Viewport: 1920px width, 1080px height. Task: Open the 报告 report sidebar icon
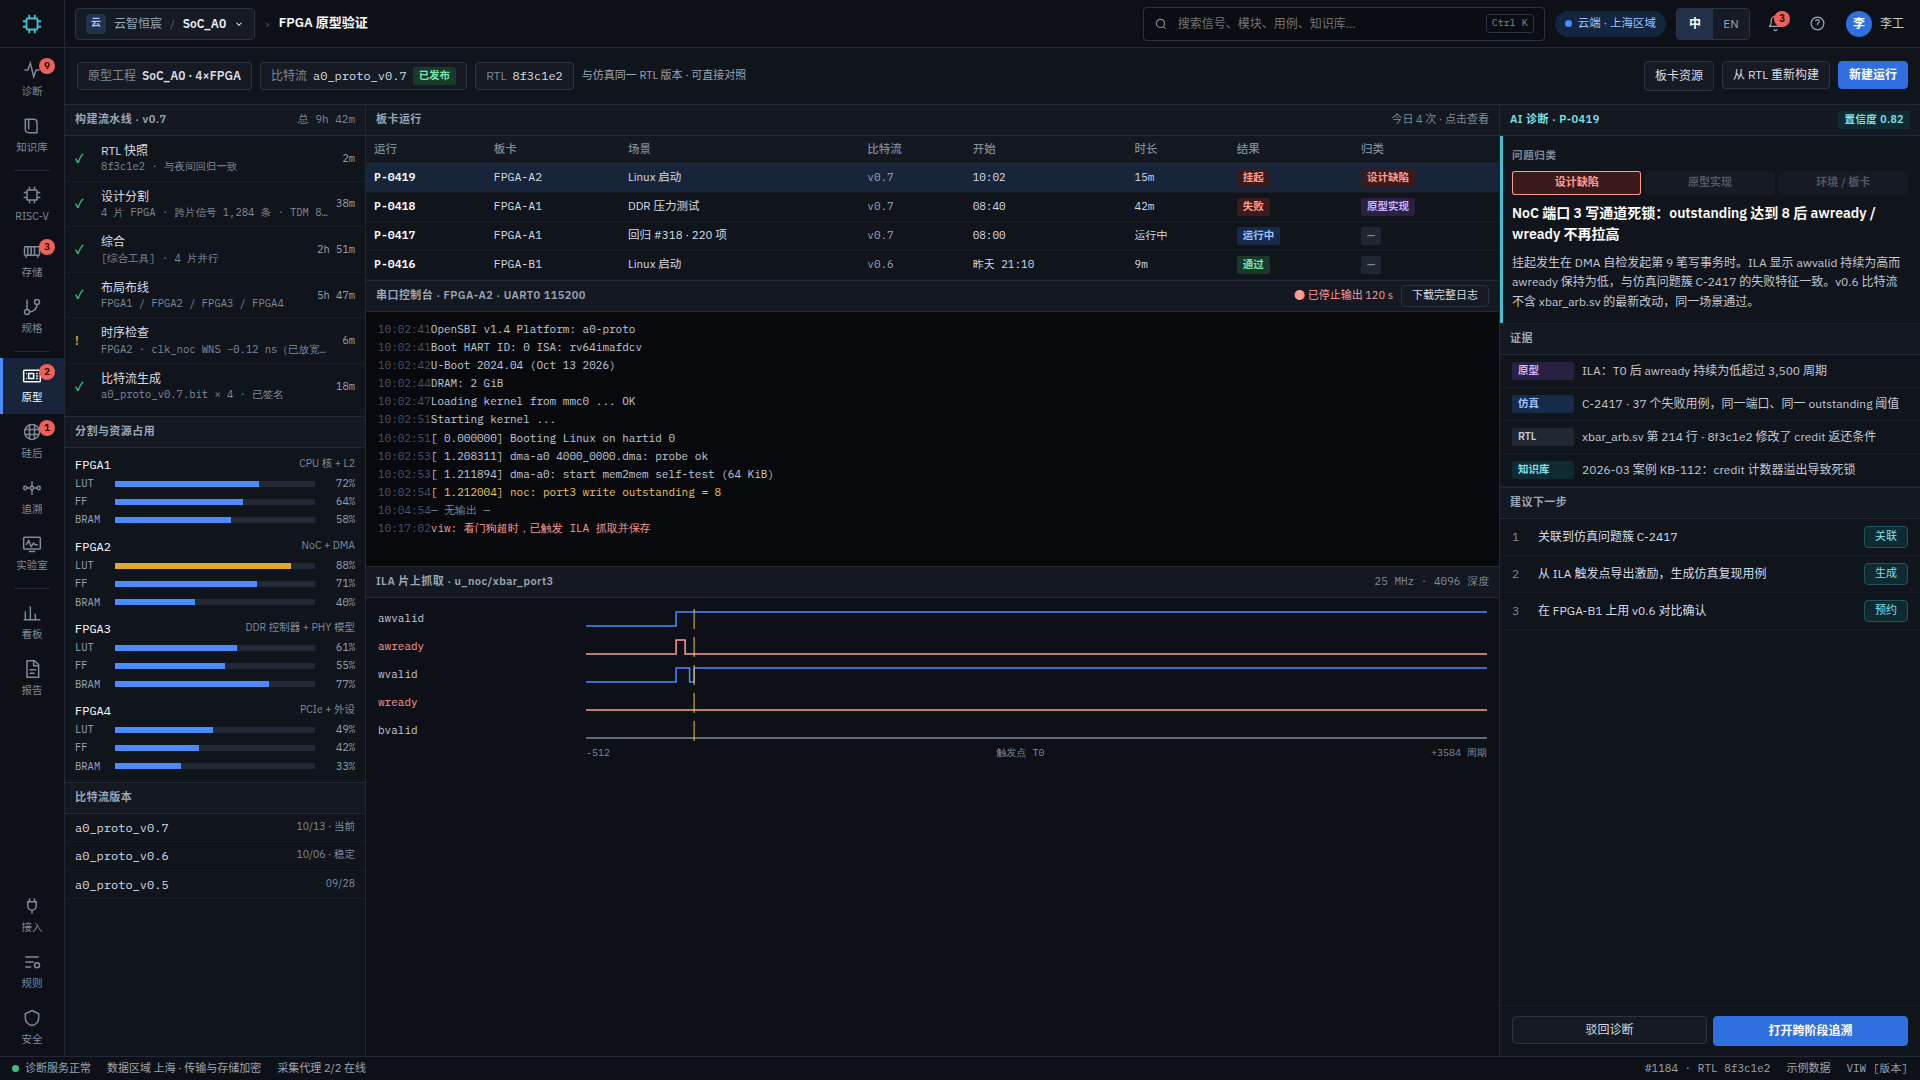pos(32,677)
